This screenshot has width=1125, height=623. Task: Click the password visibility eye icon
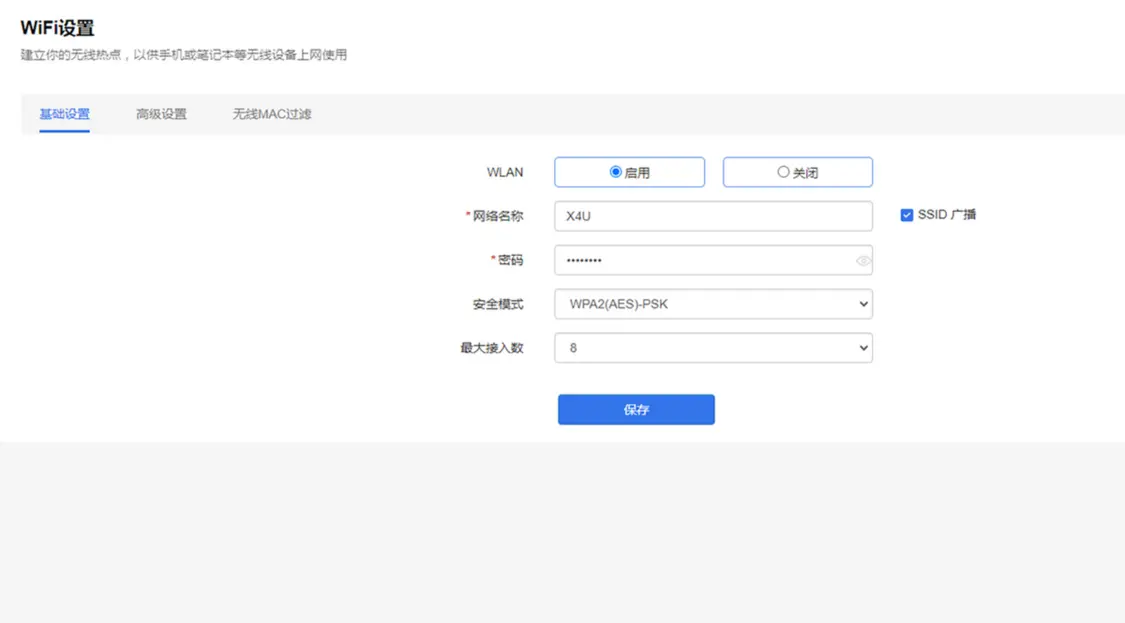[x=862, y=260]
